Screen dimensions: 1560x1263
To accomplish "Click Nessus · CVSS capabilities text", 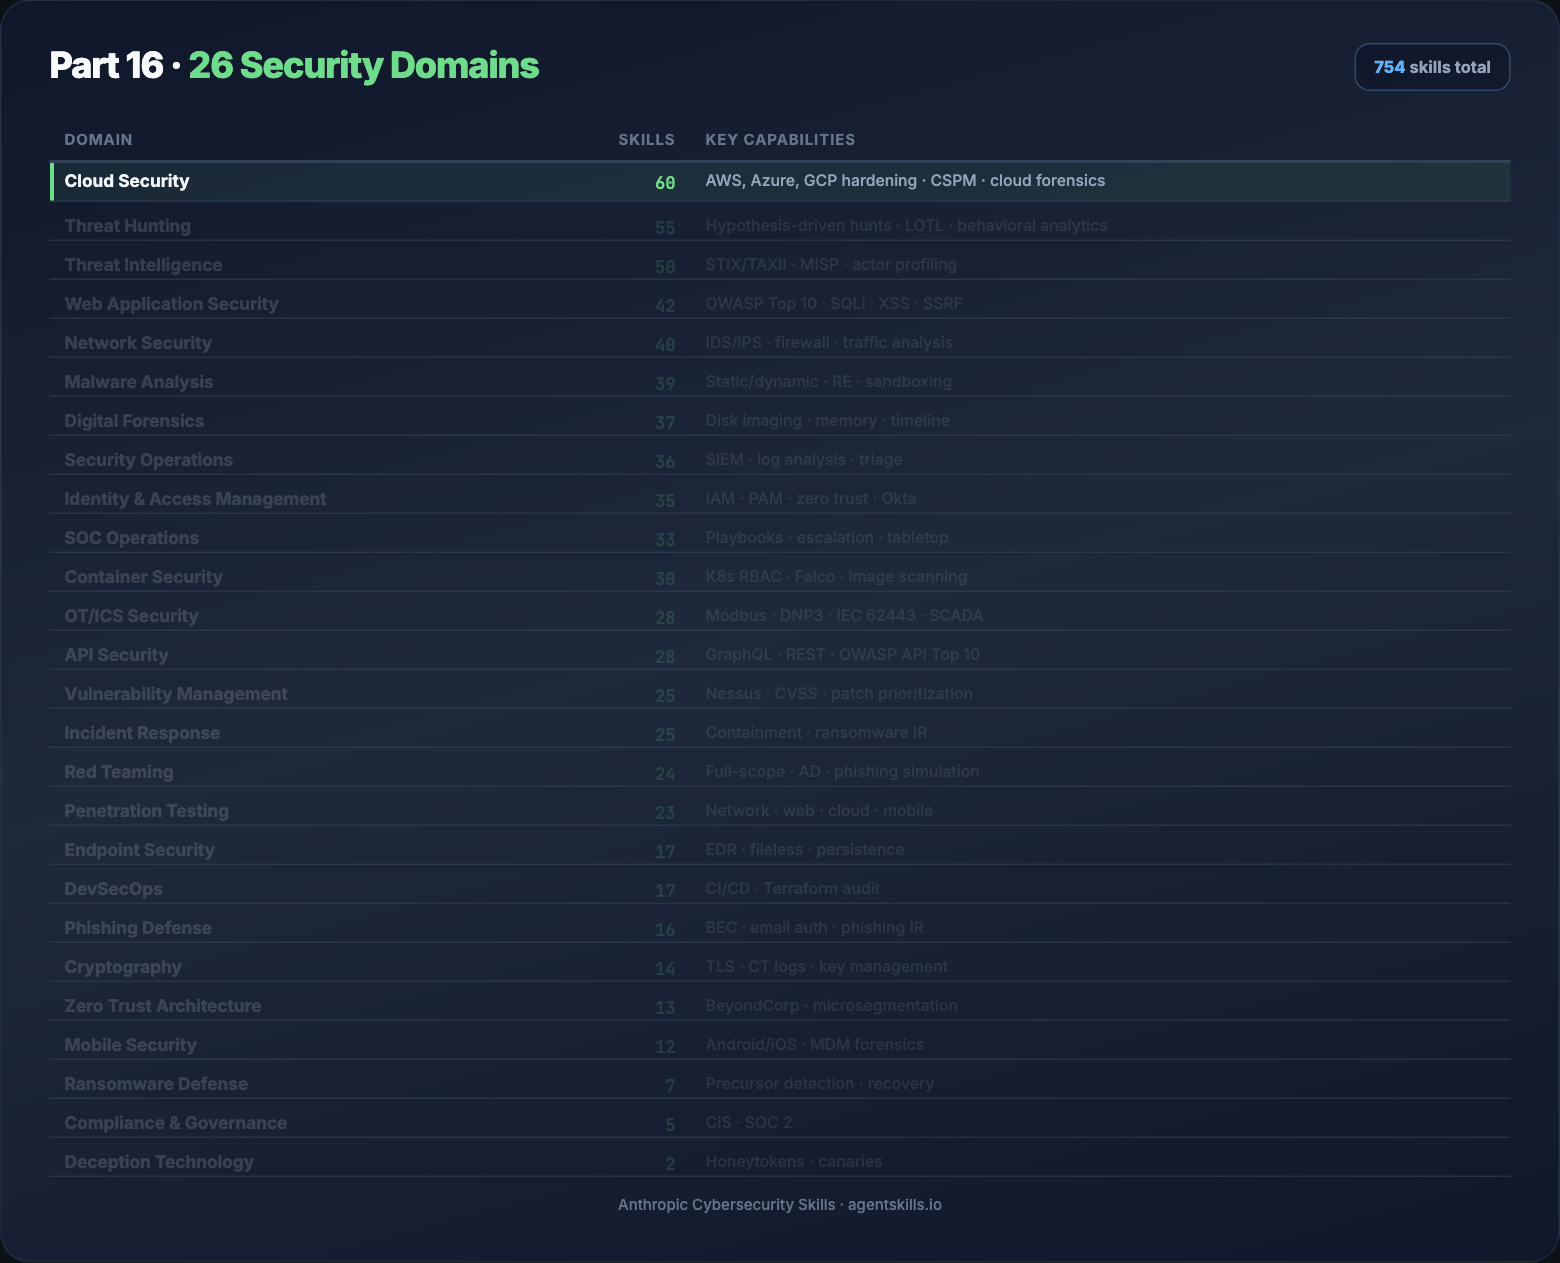I will [x=839, y=694].
